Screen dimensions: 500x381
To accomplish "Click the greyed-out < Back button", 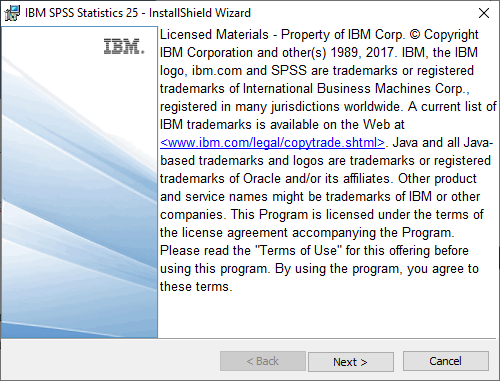I will coord(263,361).
